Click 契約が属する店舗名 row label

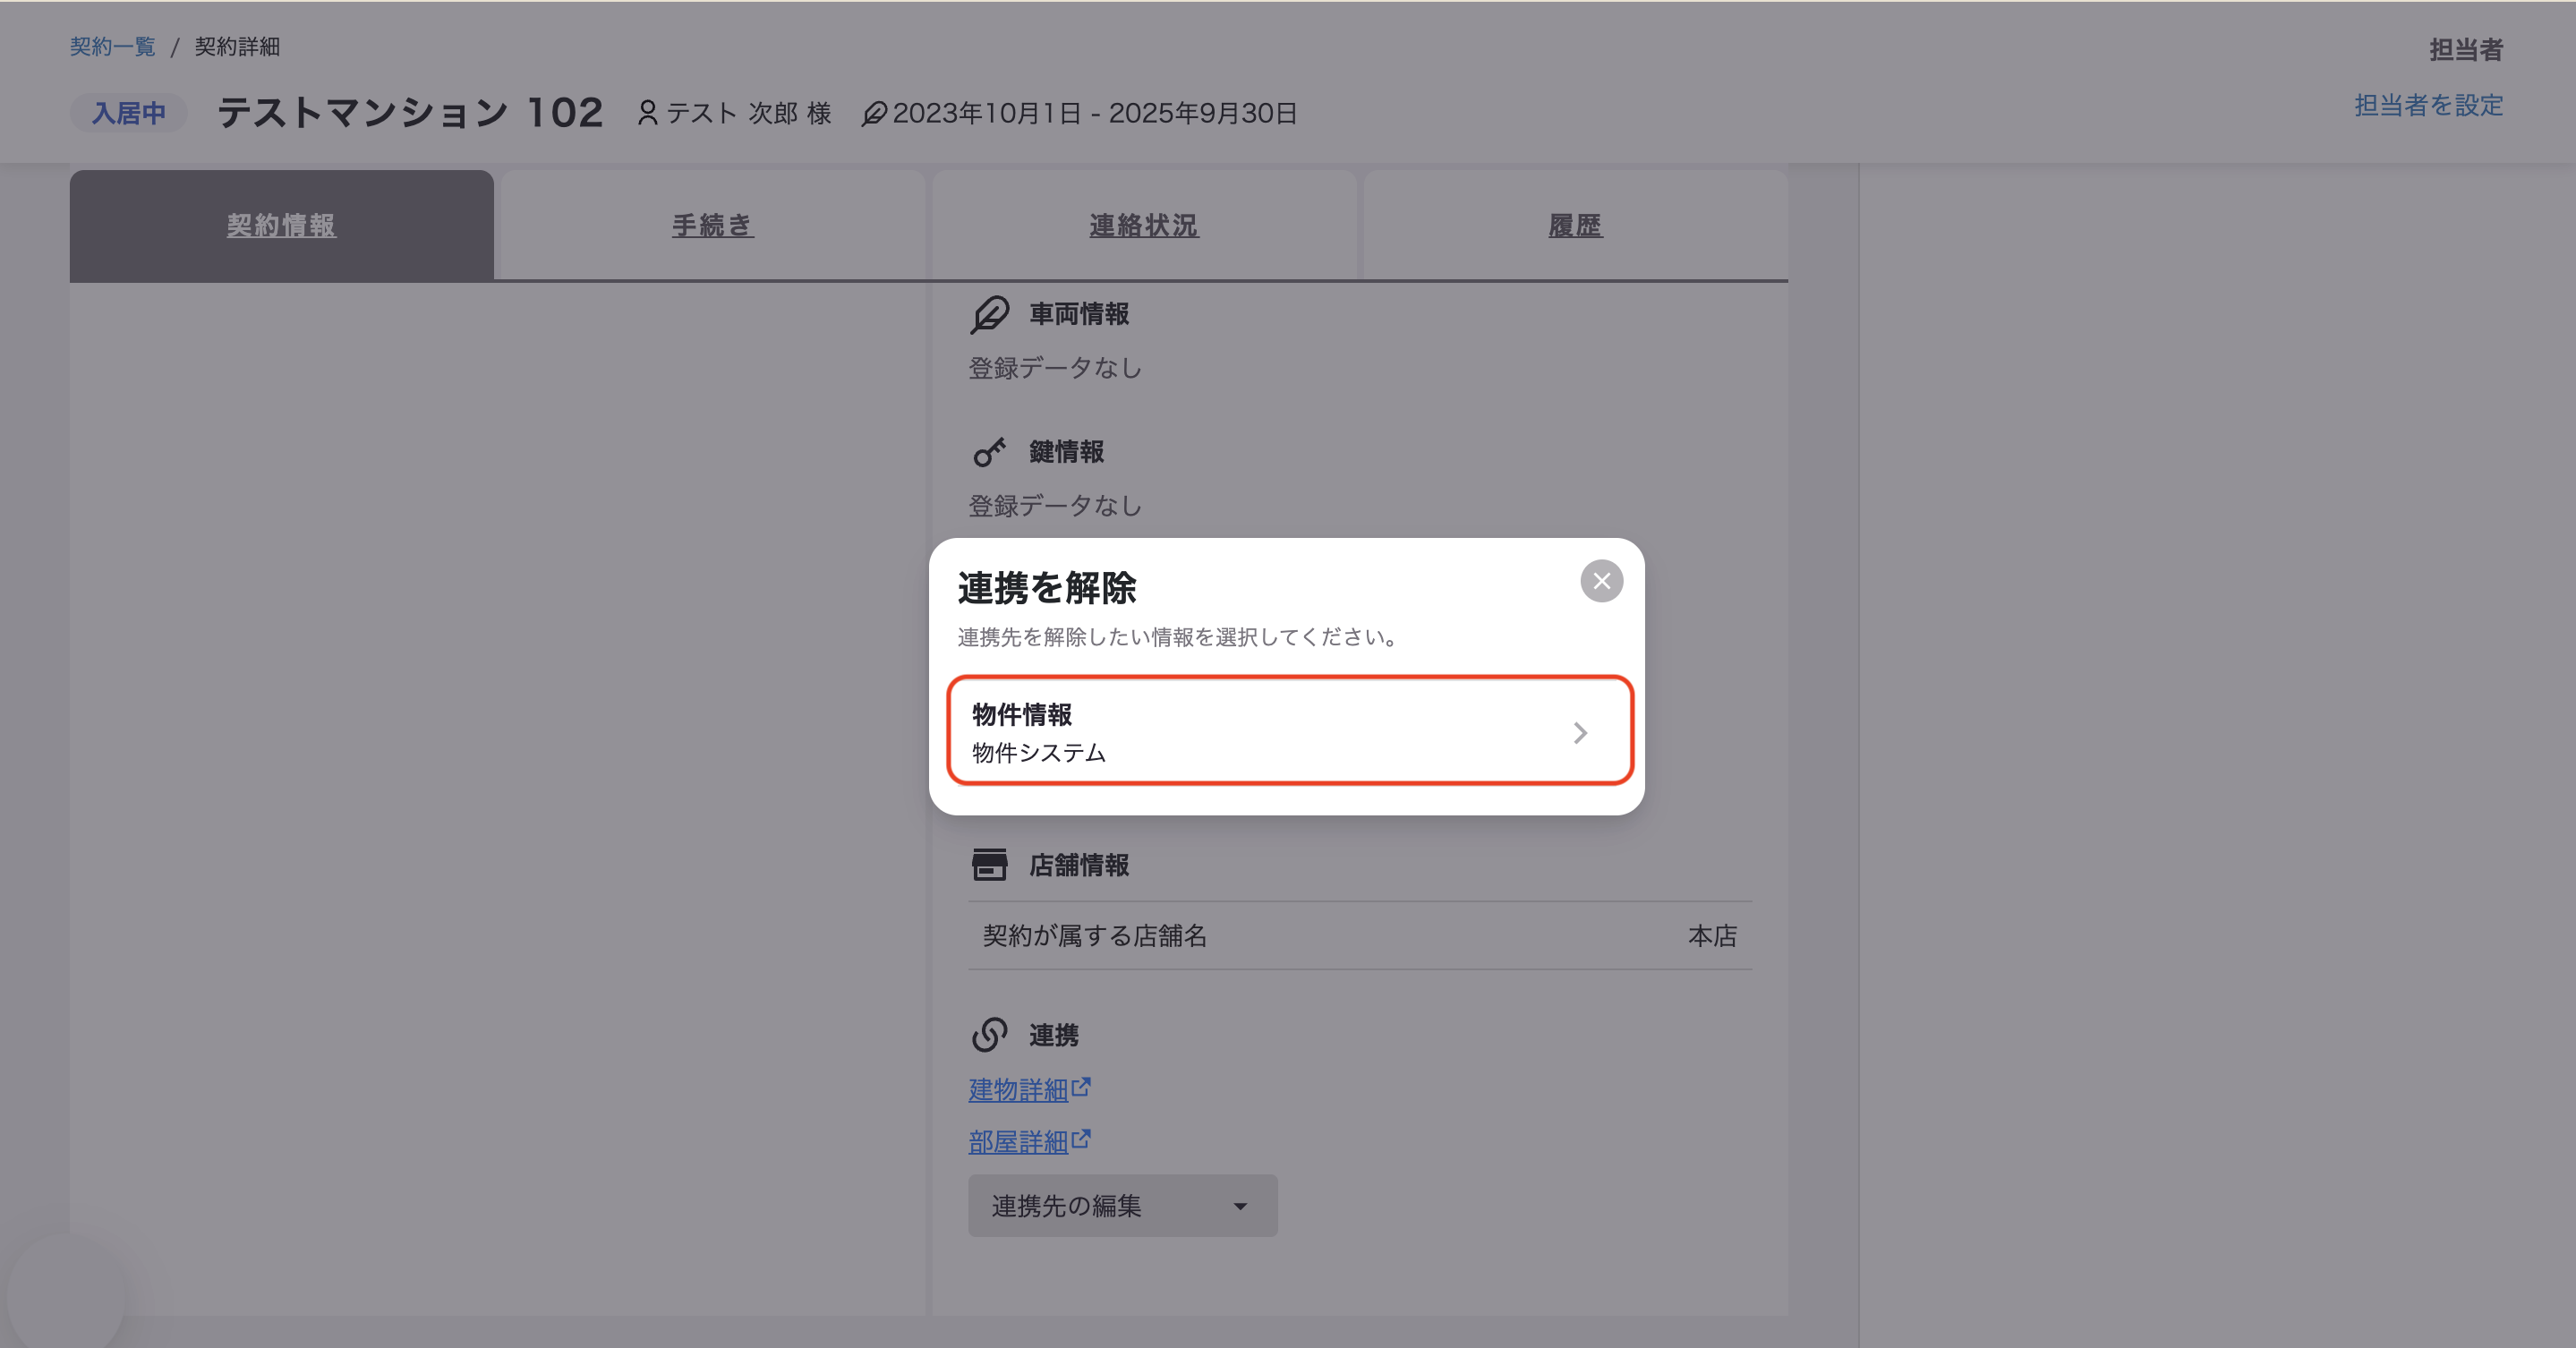1095,935
